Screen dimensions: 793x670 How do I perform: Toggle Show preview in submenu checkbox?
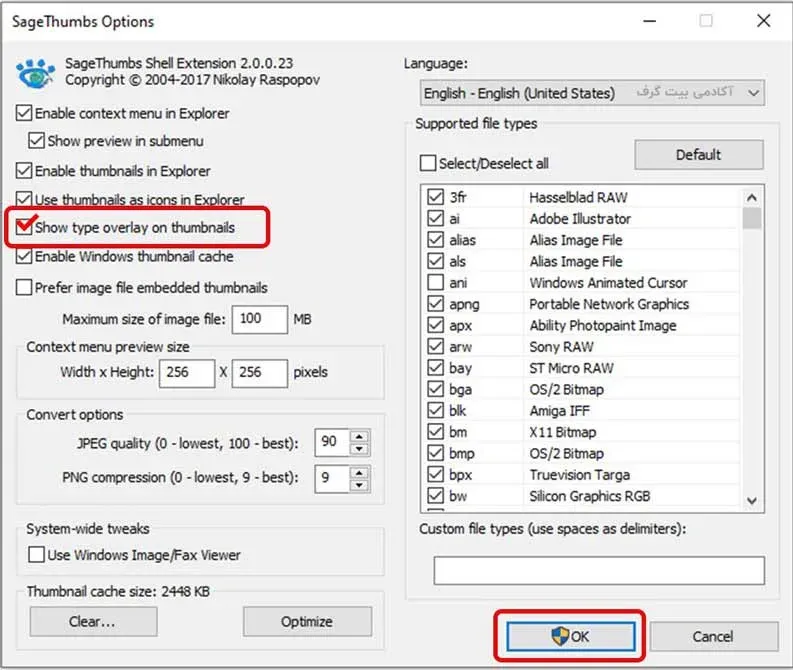36,141
